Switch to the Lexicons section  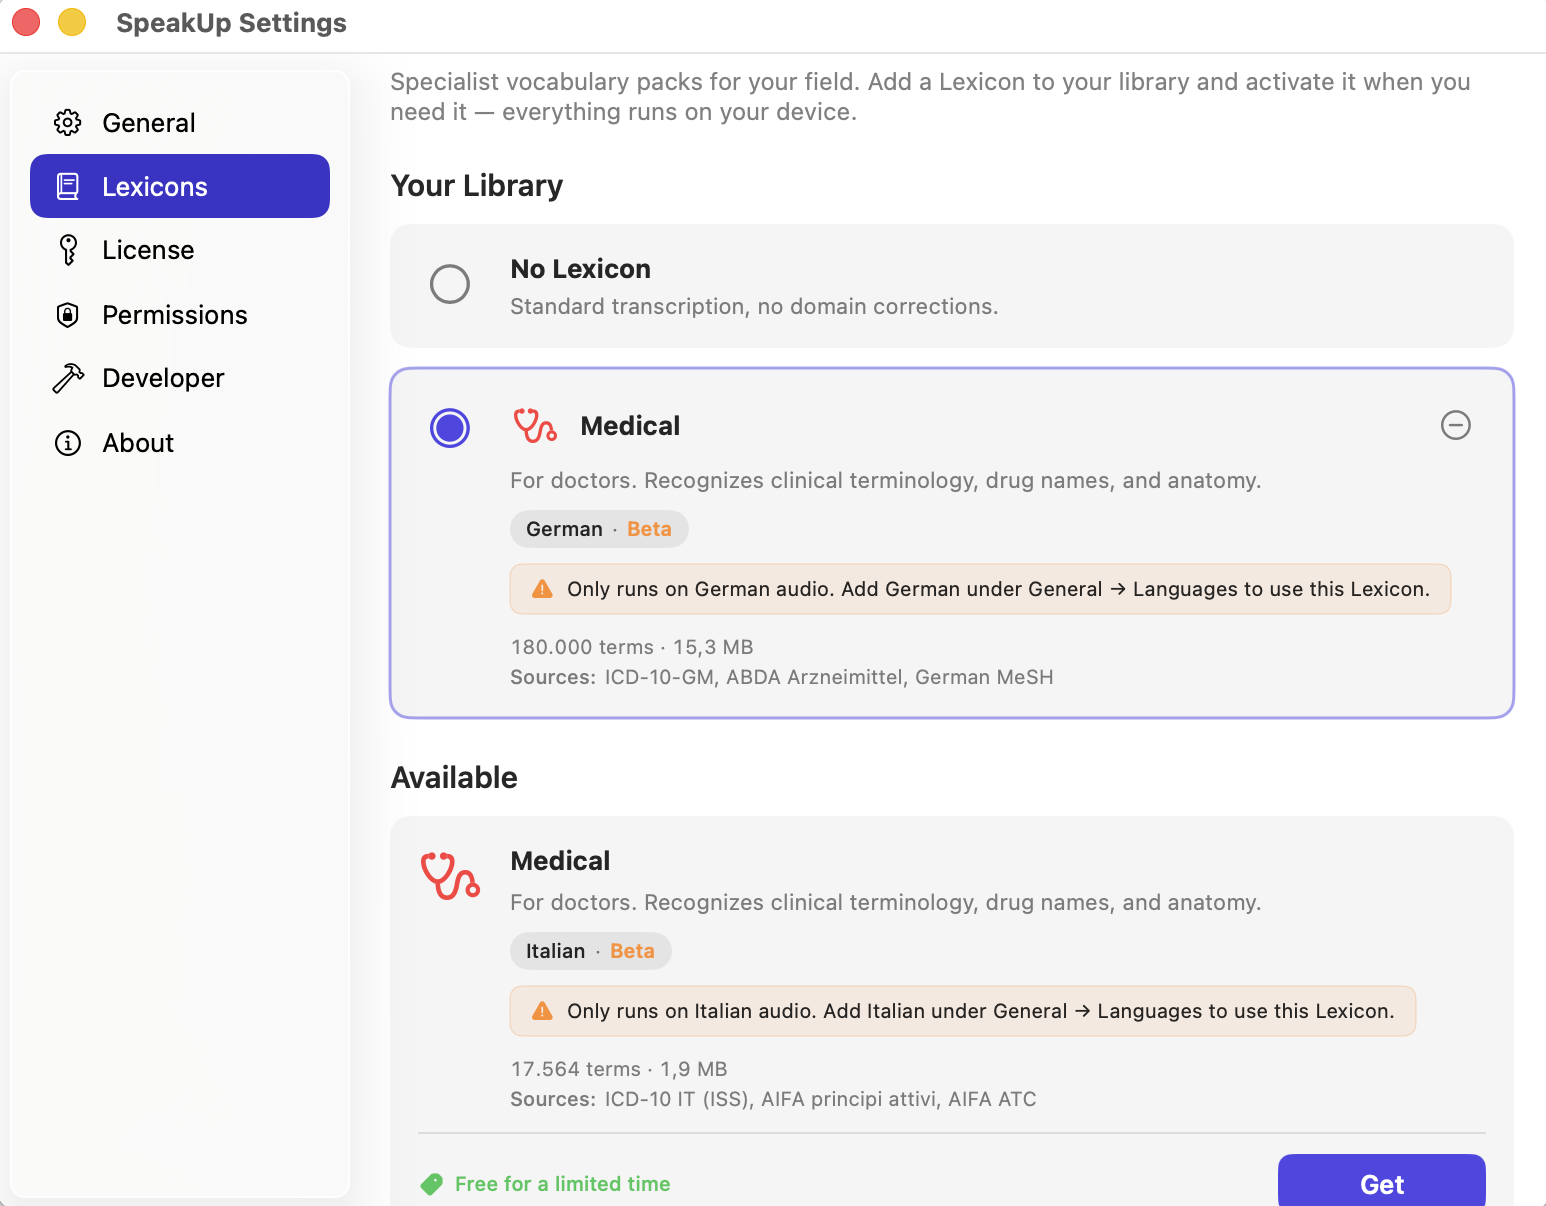click(180, 186)
